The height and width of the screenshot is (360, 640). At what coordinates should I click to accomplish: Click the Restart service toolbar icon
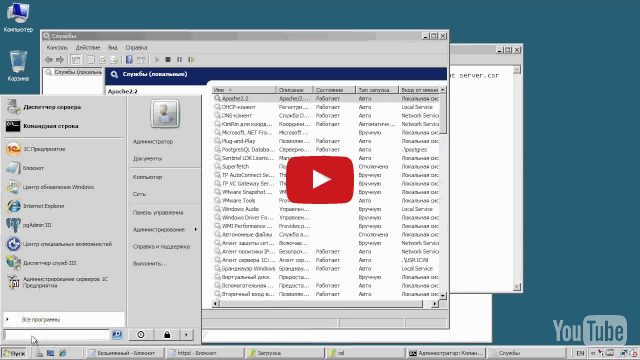pyautogui.click(x=191, y=60)
